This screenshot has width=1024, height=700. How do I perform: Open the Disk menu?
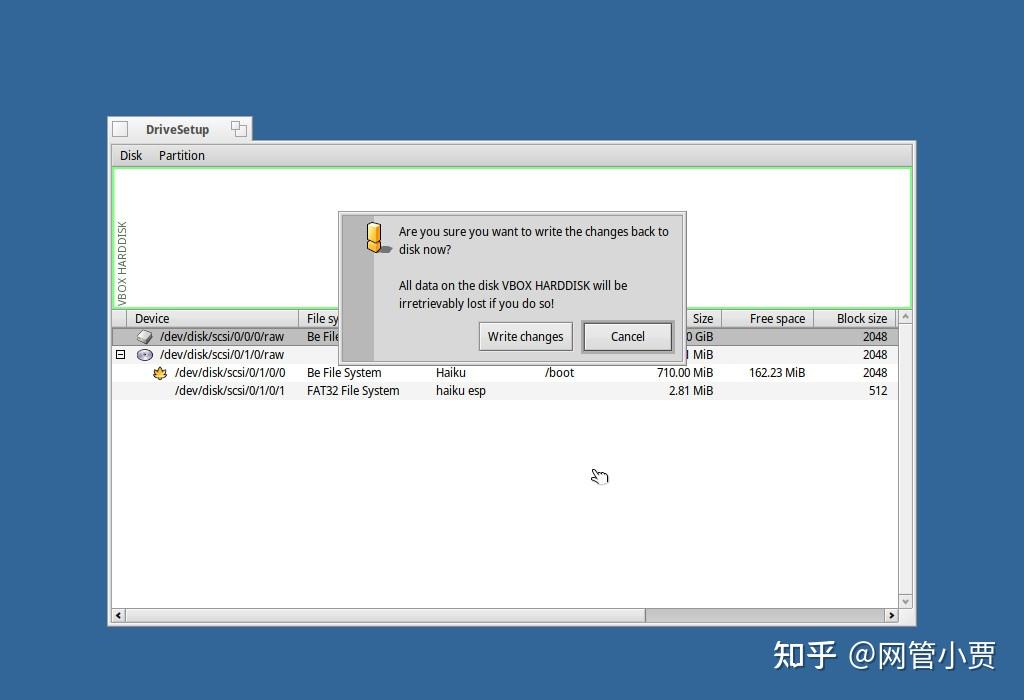tap(131, 155)
